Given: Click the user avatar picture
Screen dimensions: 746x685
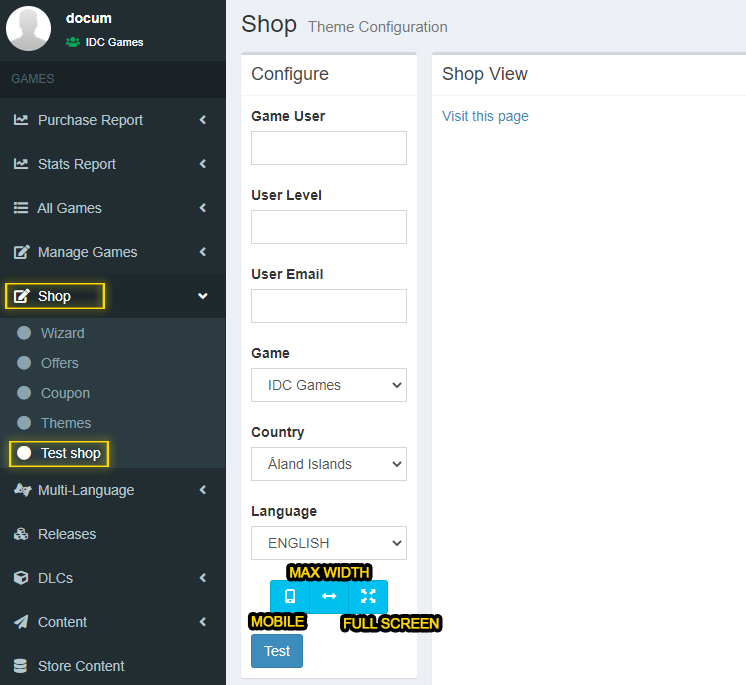Looking at the screenshot, I should pos(29,29).
